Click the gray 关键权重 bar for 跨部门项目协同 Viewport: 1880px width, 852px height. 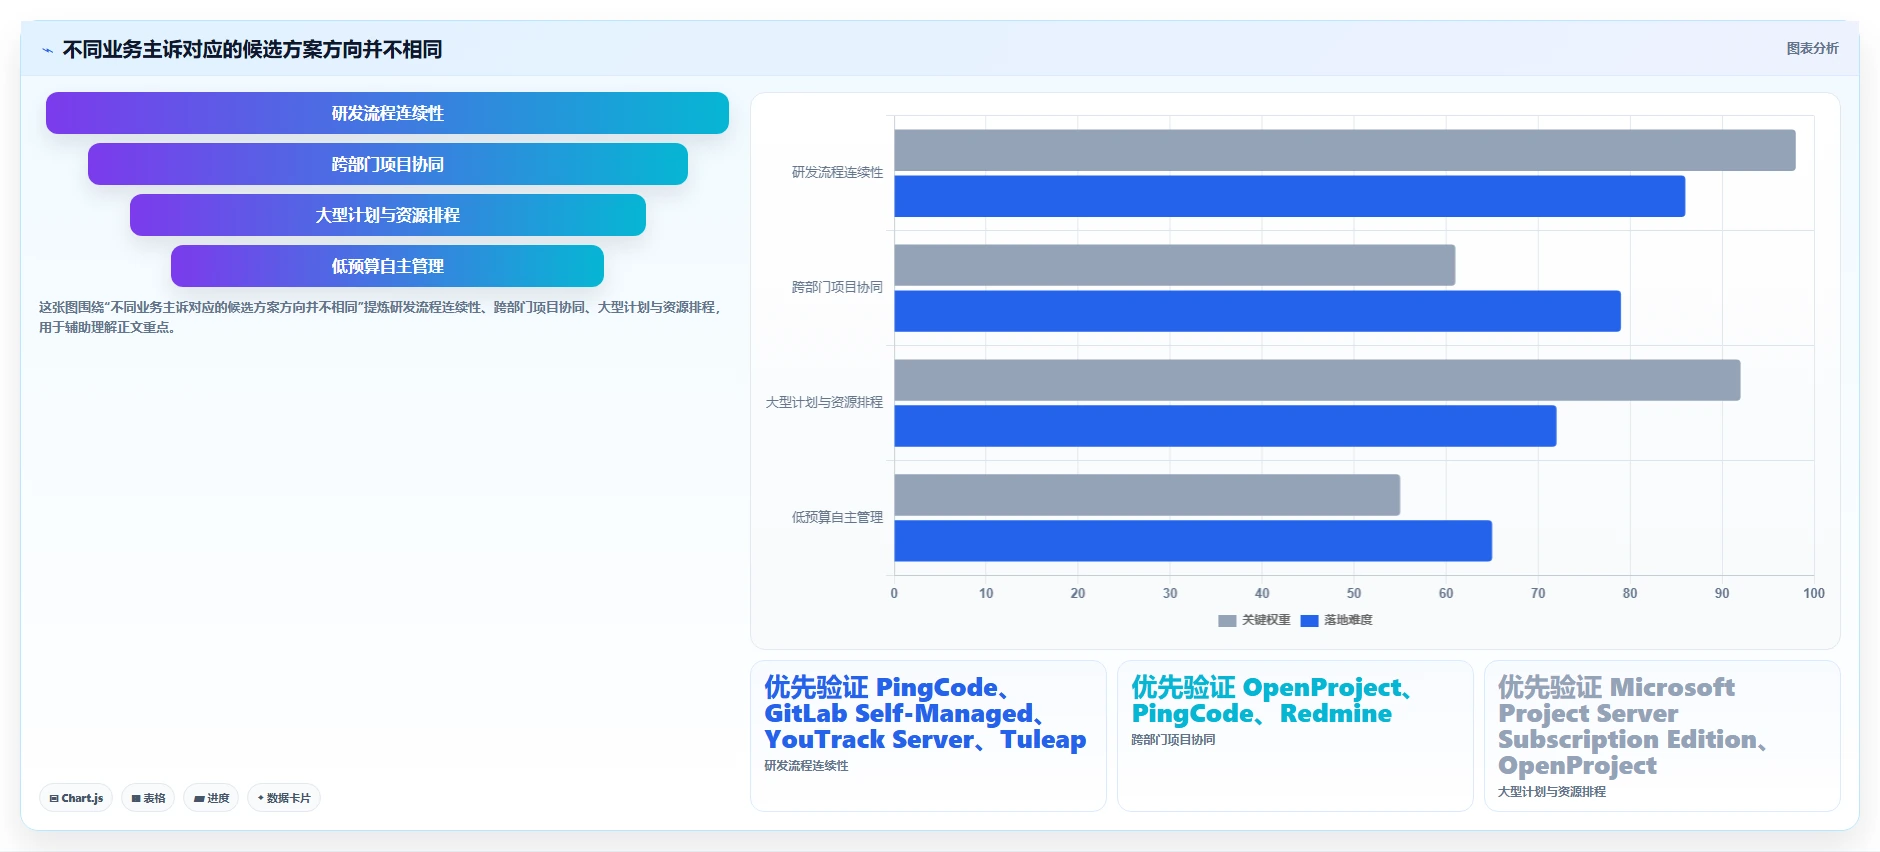pyautogui.click(x=1174, y=265)
